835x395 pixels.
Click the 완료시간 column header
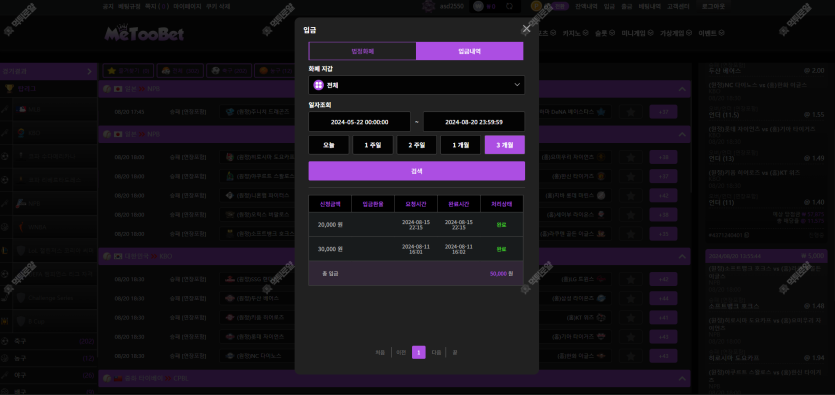(x=459, y=204)
